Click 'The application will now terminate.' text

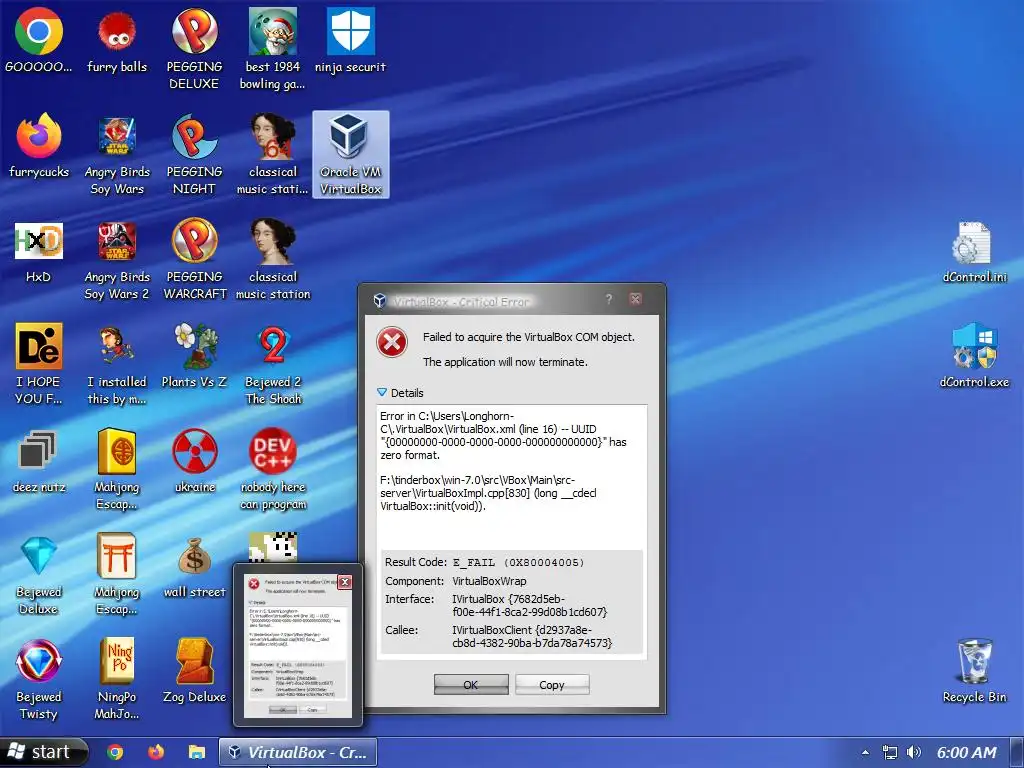[x=505, y=362]
